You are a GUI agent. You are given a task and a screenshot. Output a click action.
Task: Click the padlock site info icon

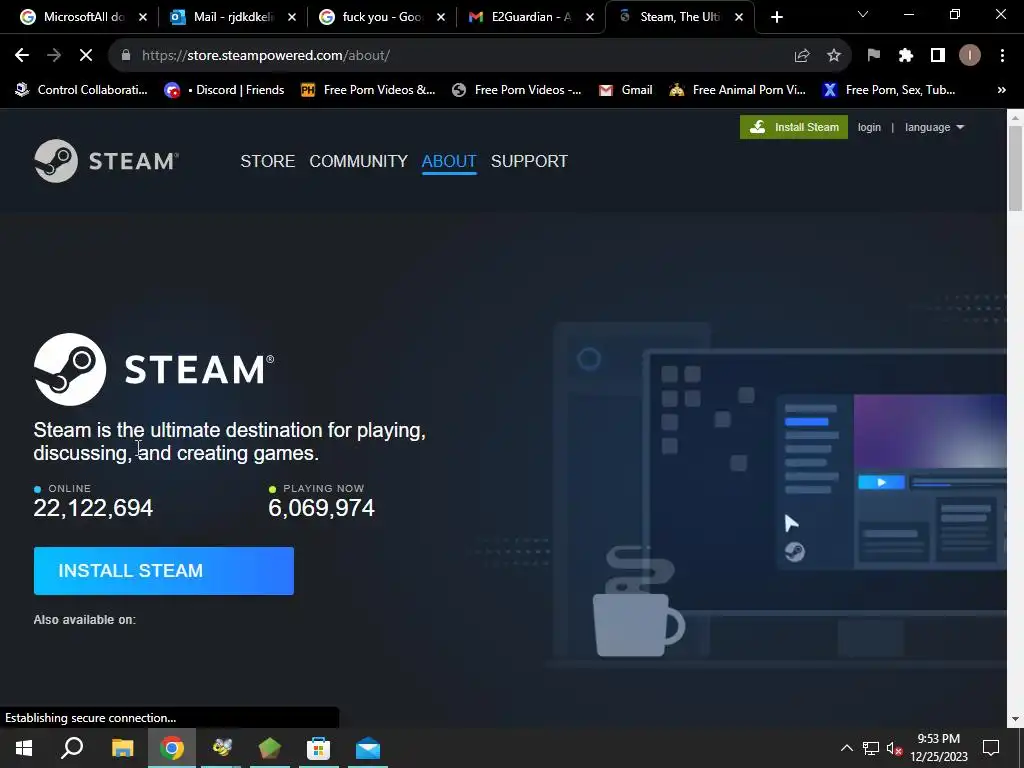125,56
